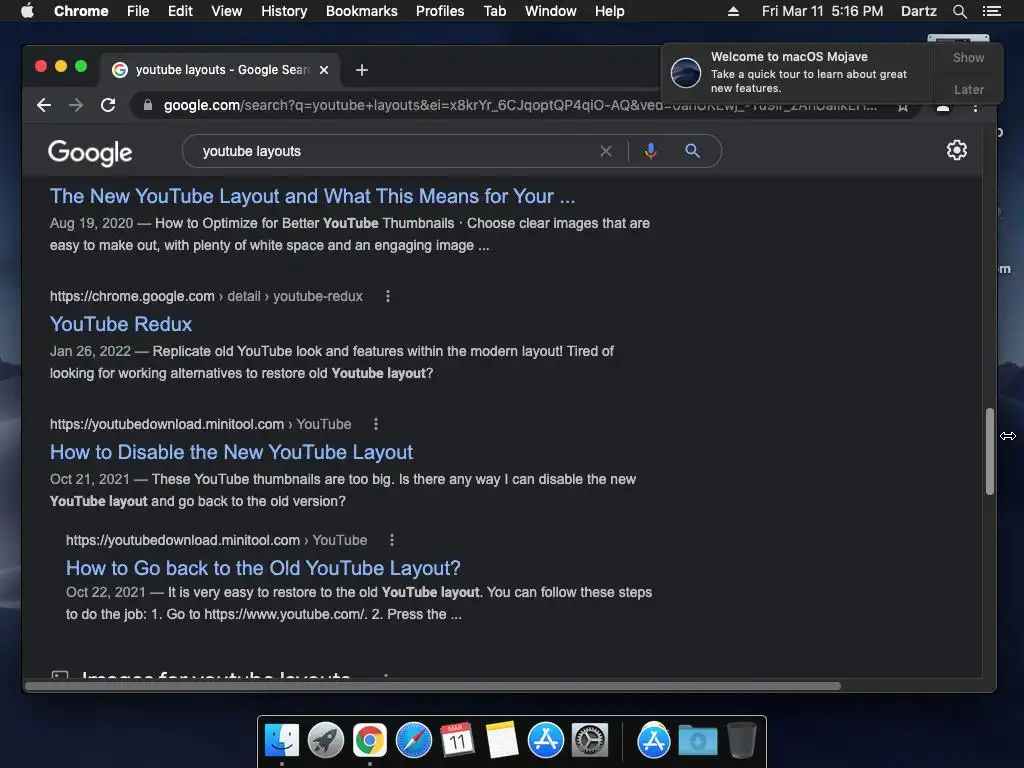The image size is (1024, 768).
Task: Open Safari compass in the Dock
Action: click(x=414, y=741)
